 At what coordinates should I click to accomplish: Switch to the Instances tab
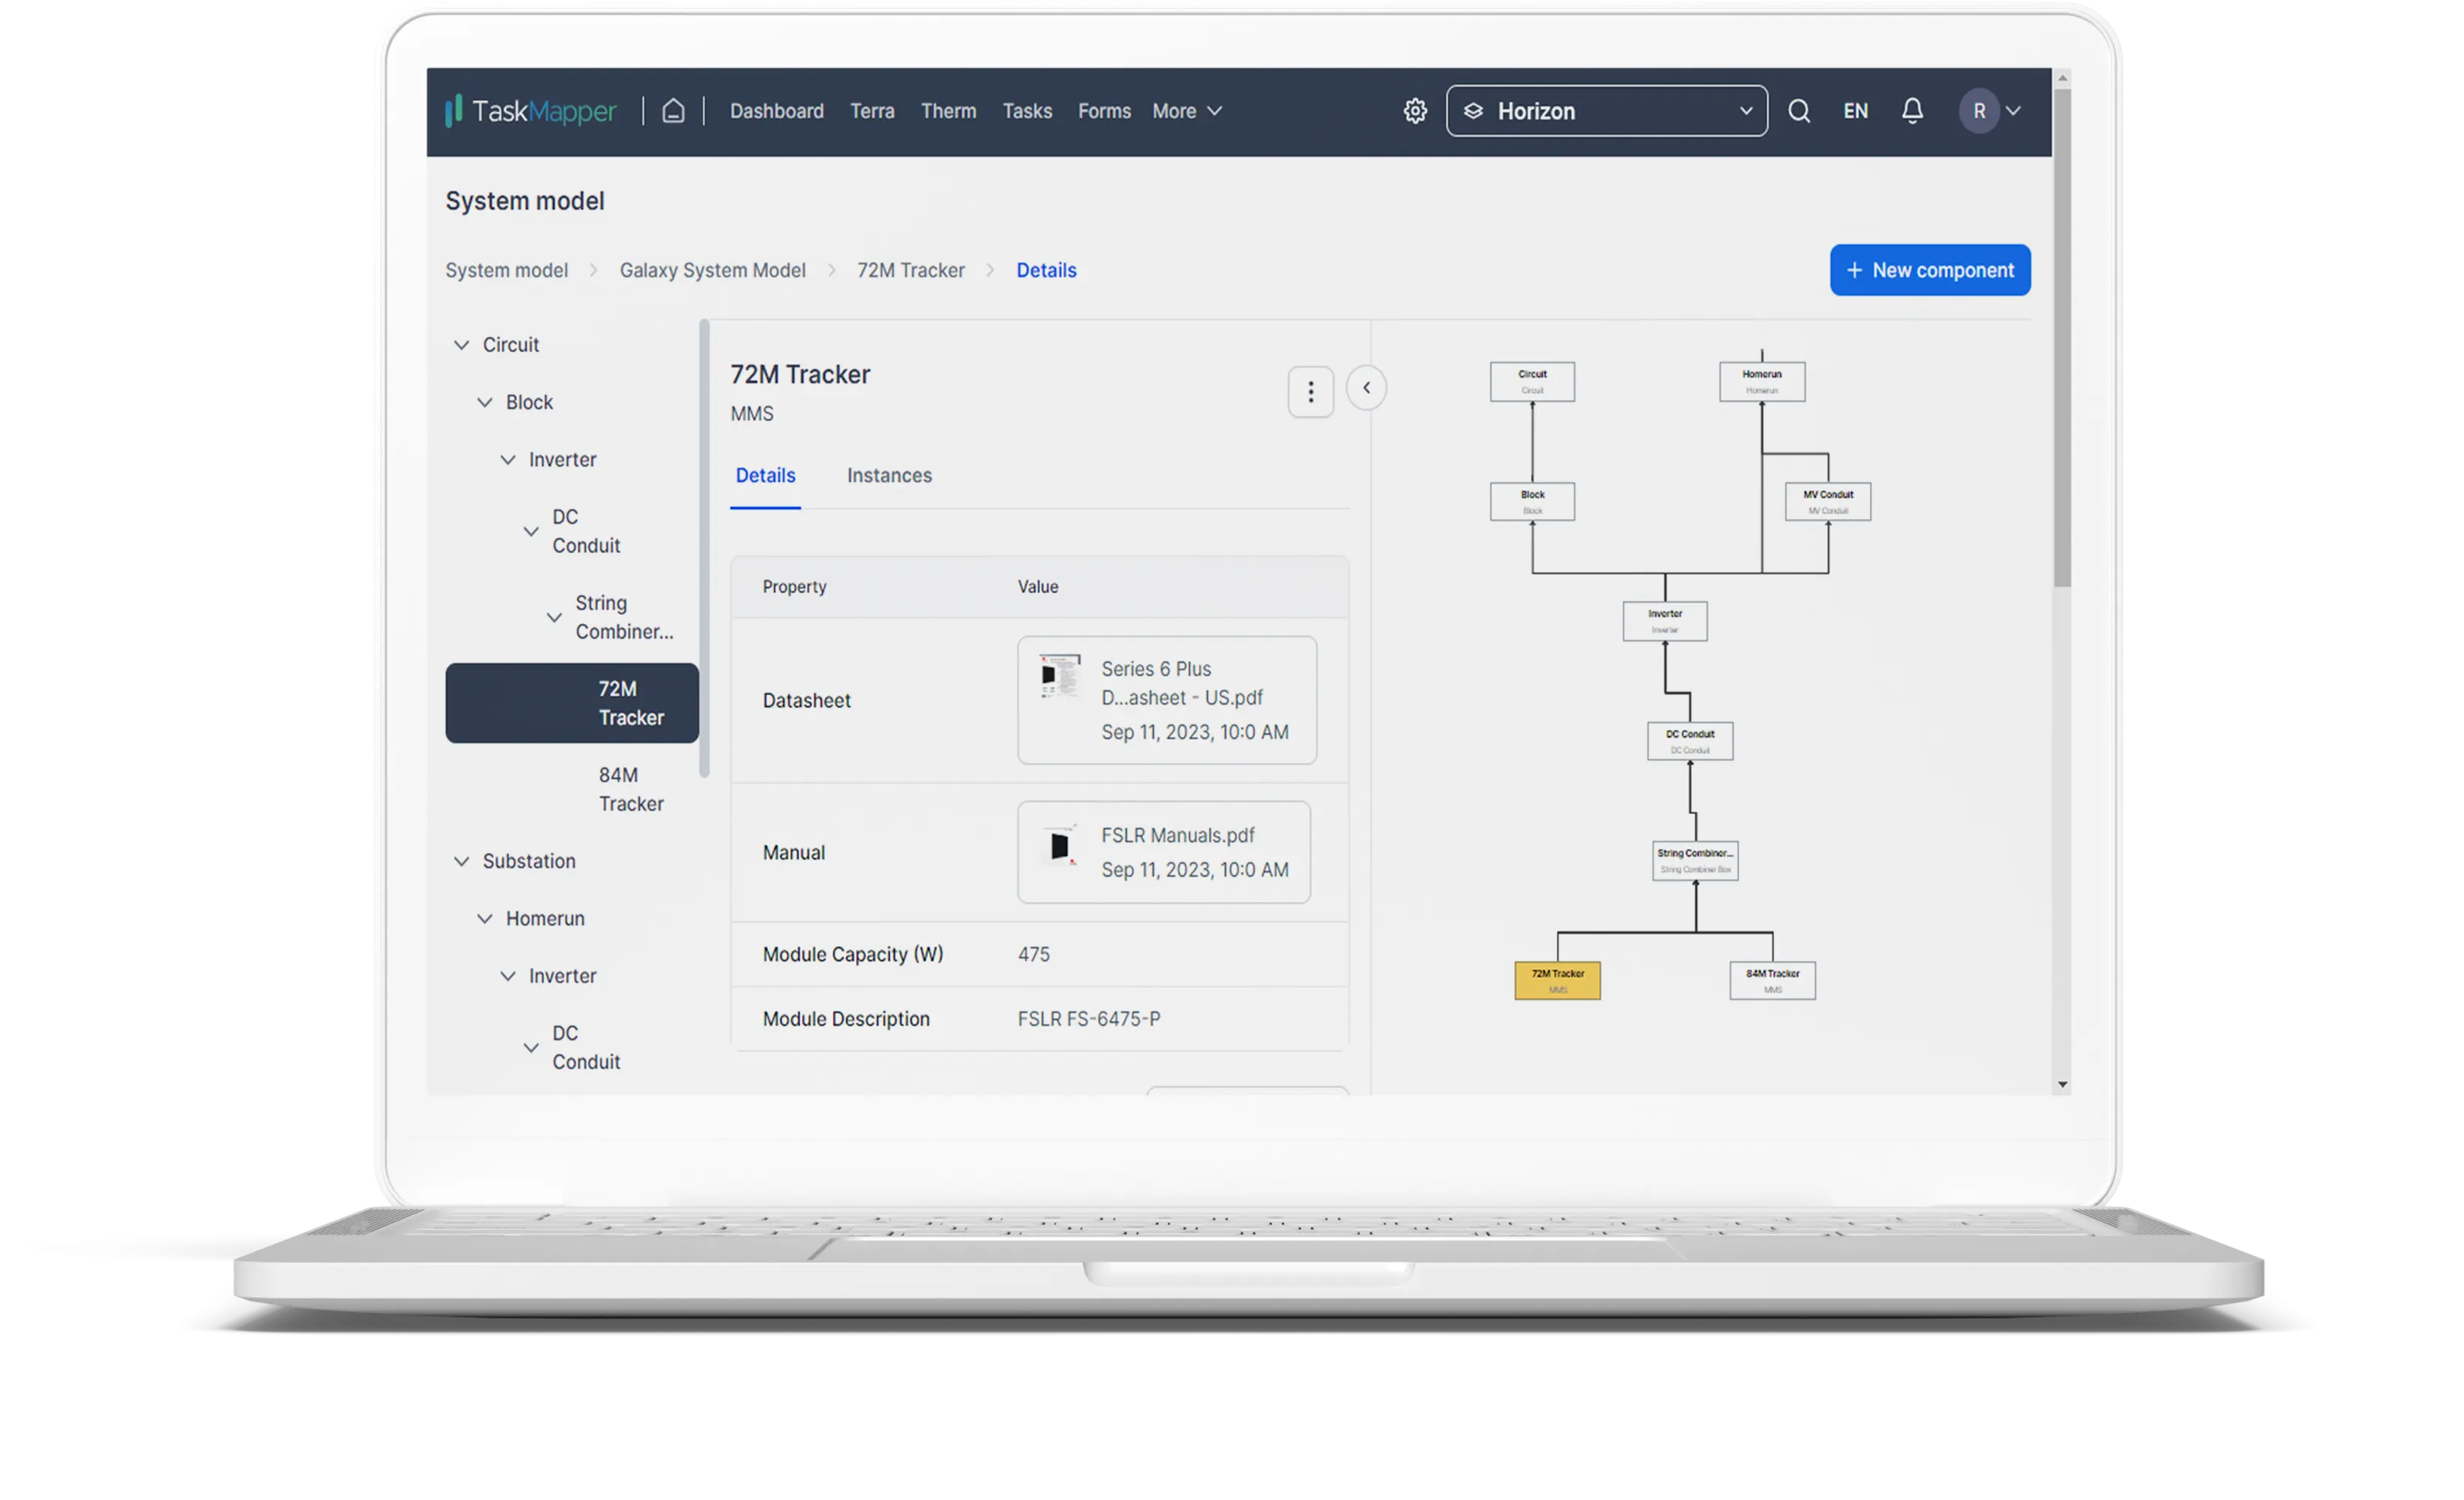888,476
